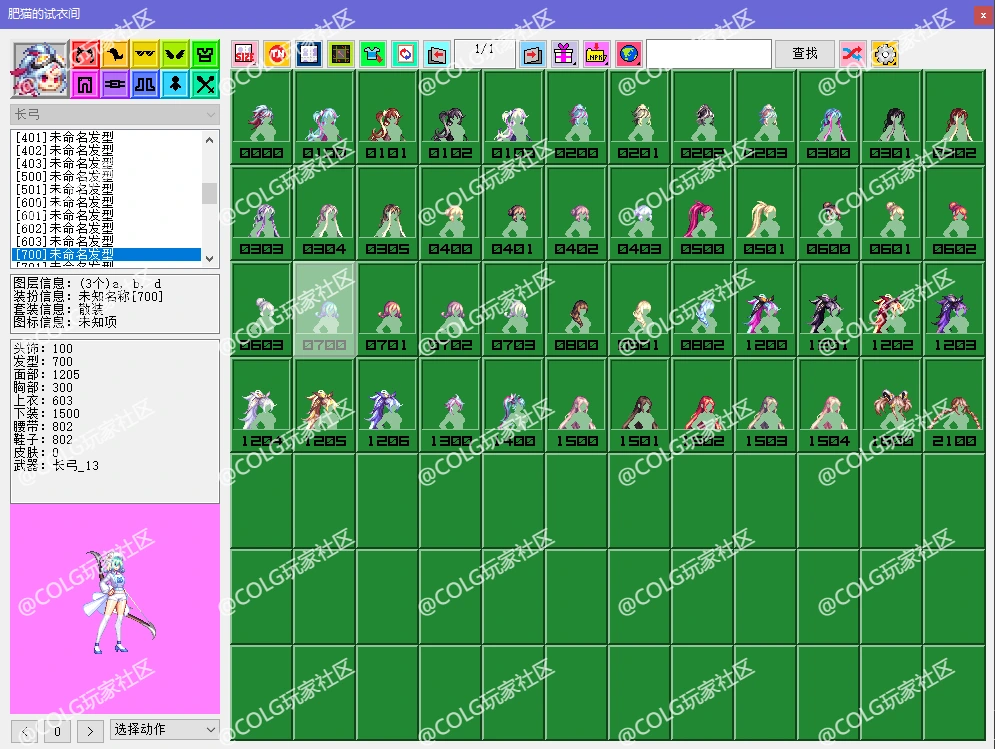Select hairstyle thumbnail 0501
The height and width of the screenshot is (749, 995).
coord(765,213)
